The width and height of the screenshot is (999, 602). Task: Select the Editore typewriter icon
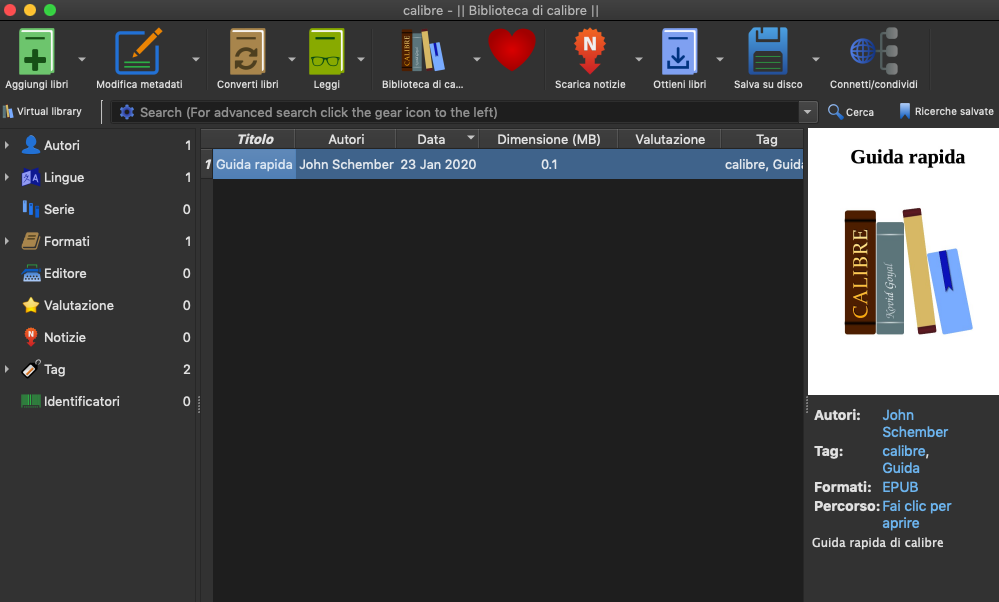pyautogui.click(x=31, y=273)
